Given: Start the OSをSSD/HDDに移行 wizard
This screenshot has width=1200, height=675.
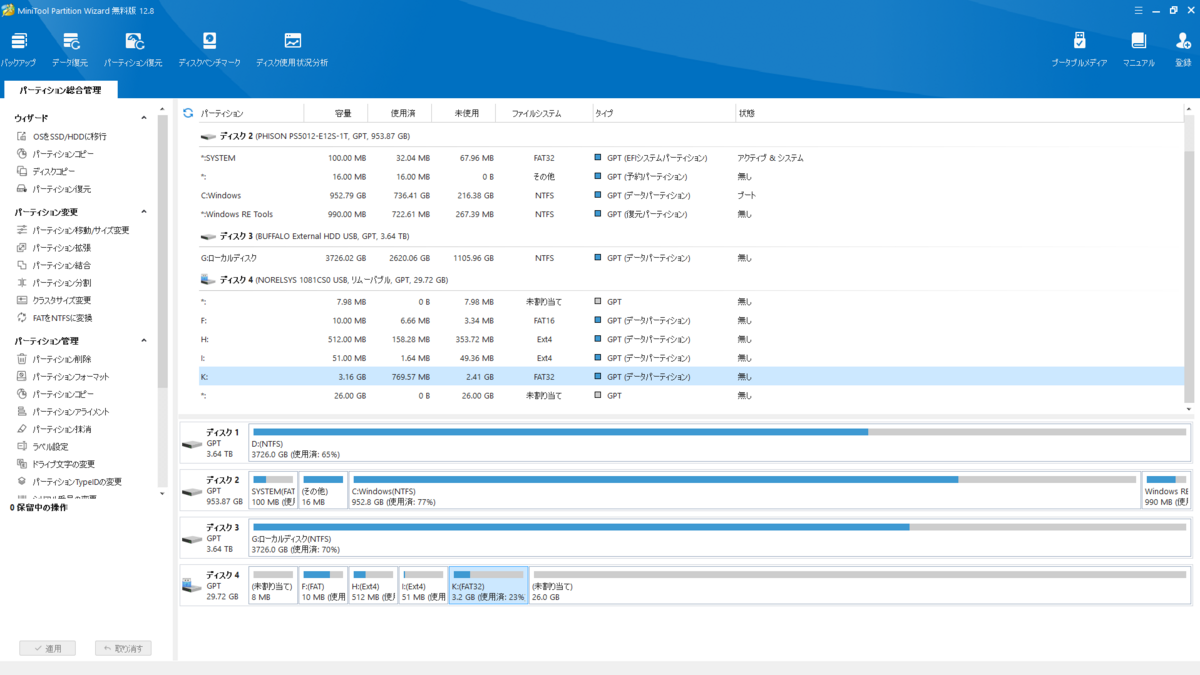Looking at the screenshot, I should 61,136.
